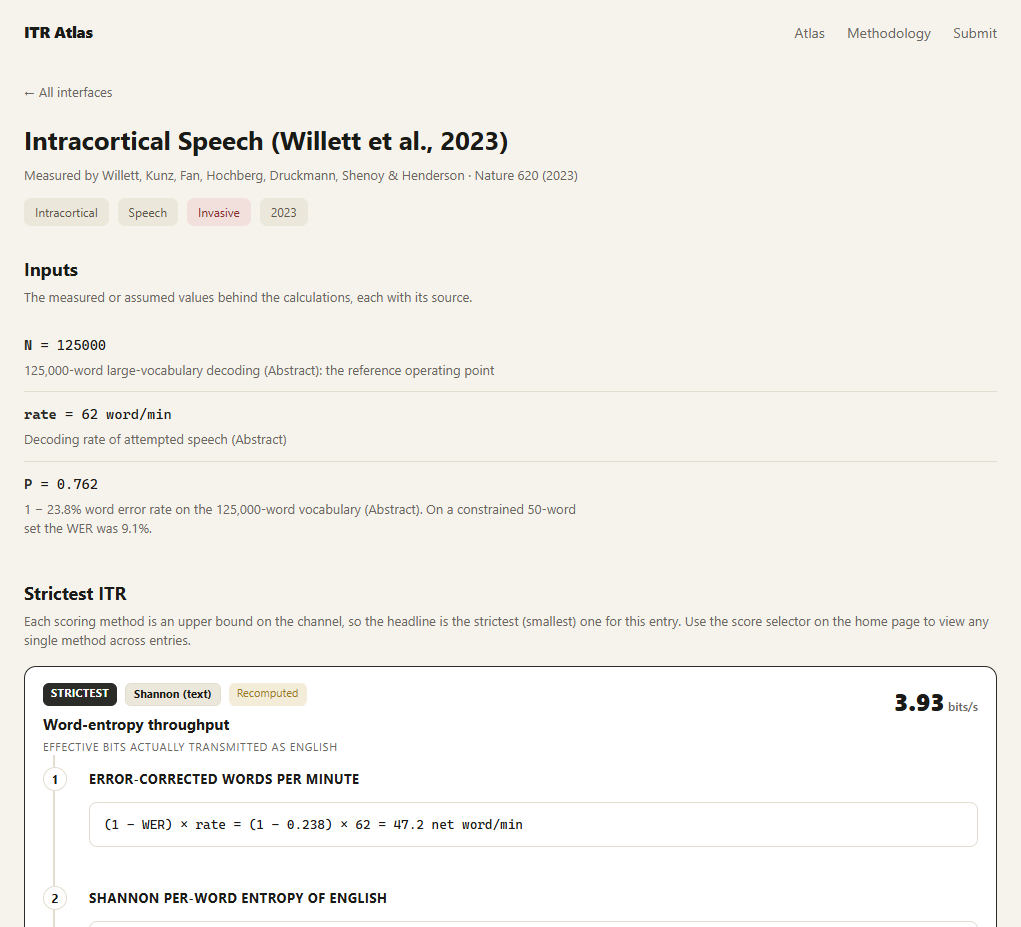Click Decoding rate of attempted speech note
This screenshot has height=927, width=1021.
tap(155, 439)
